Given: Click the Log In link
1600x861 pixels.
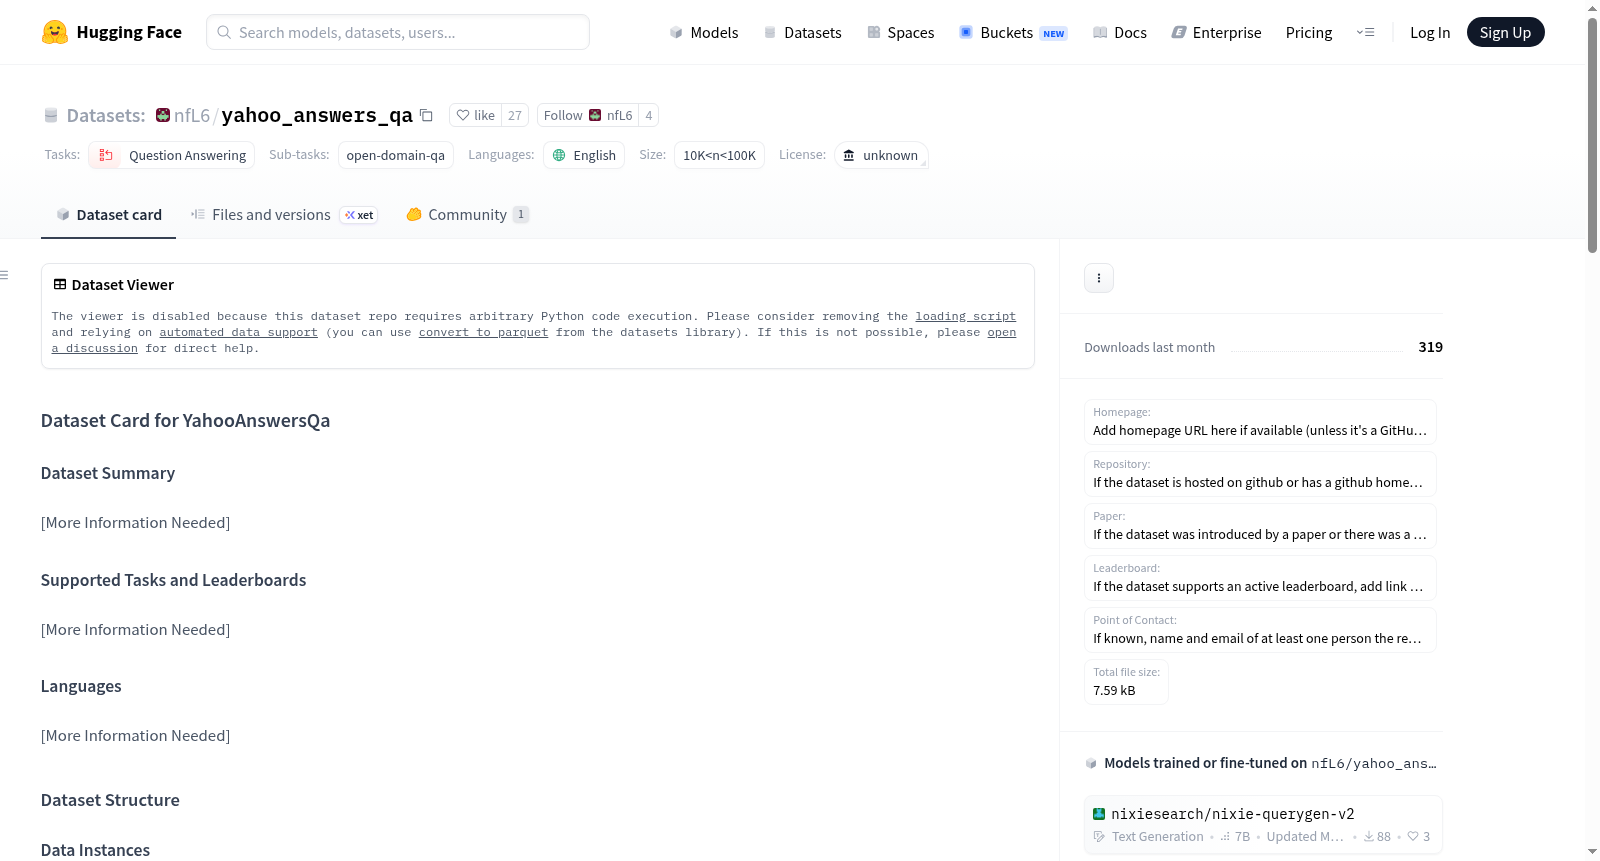Looking at the screenshot, I should (1430, 32).
